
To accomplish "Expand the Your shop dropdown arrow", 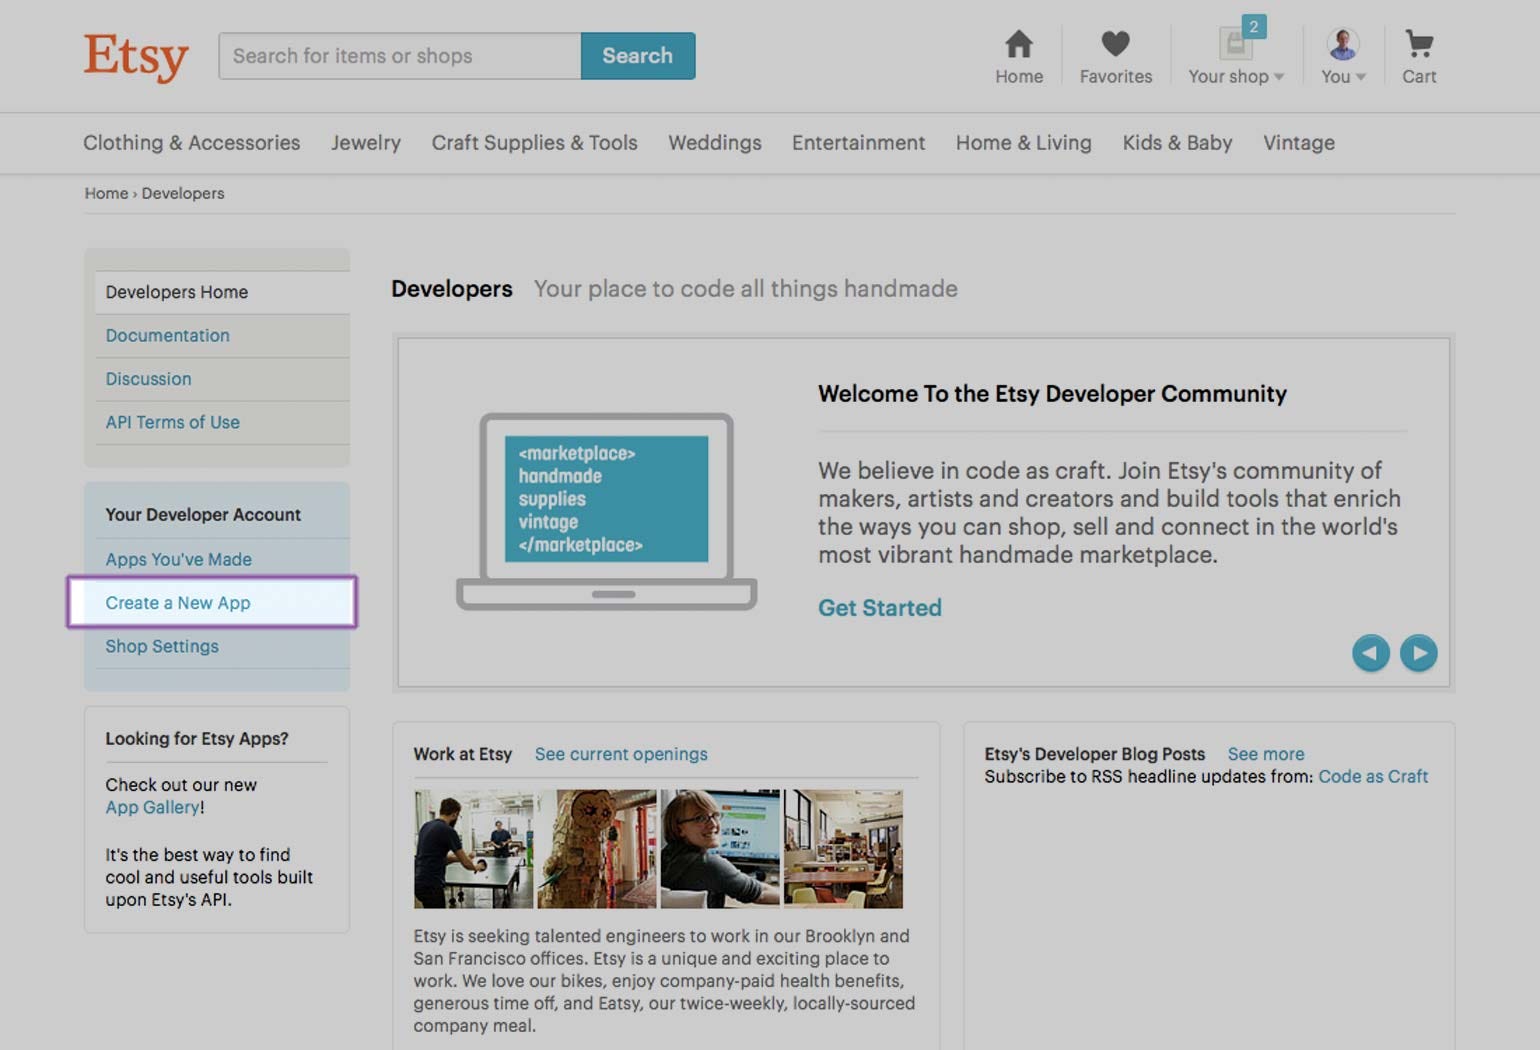I will click(1279, 77).
